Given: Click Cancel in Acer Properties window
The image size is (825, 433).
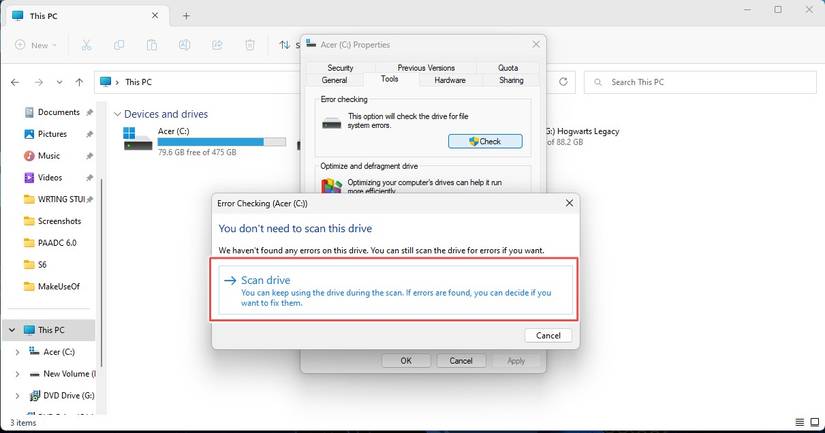Looking at the screenshot, I should tap(461, 361).
